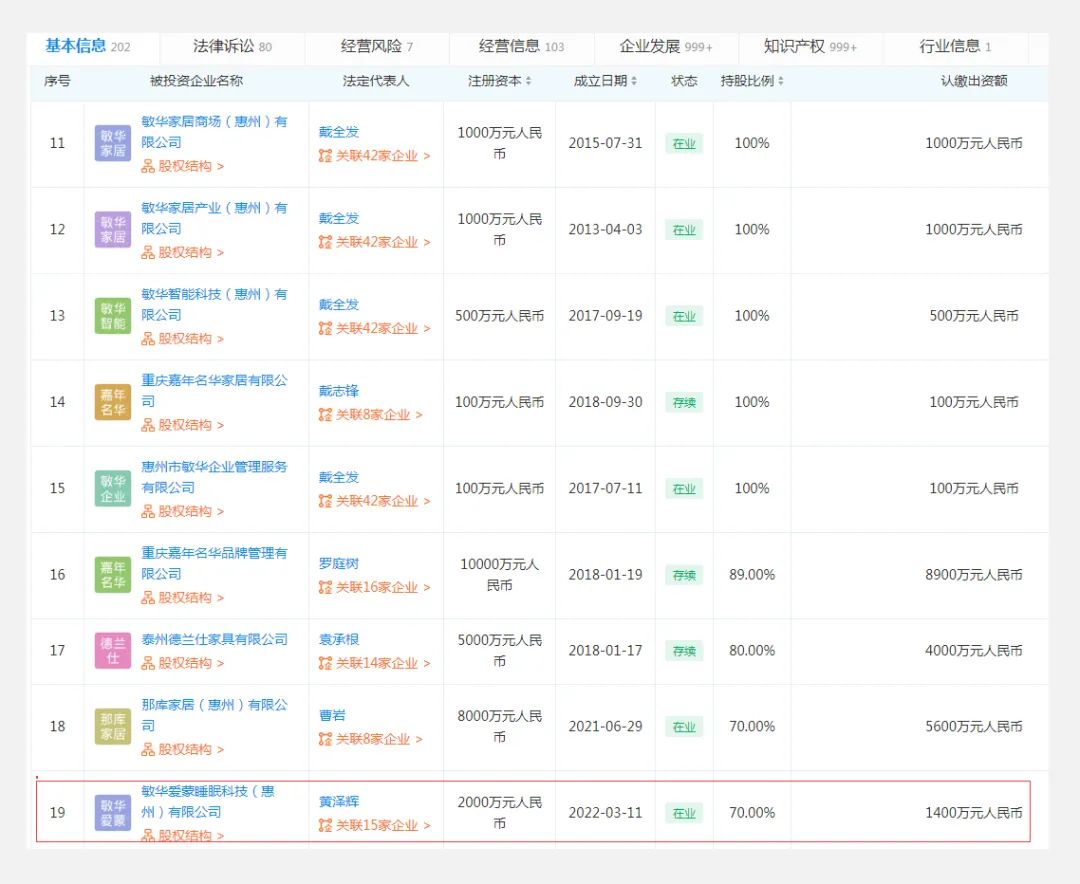Click 在业 status badge in row 11
Image resolution: width=1080 pixels, height=884 pixels.
(x=684, y=143)
